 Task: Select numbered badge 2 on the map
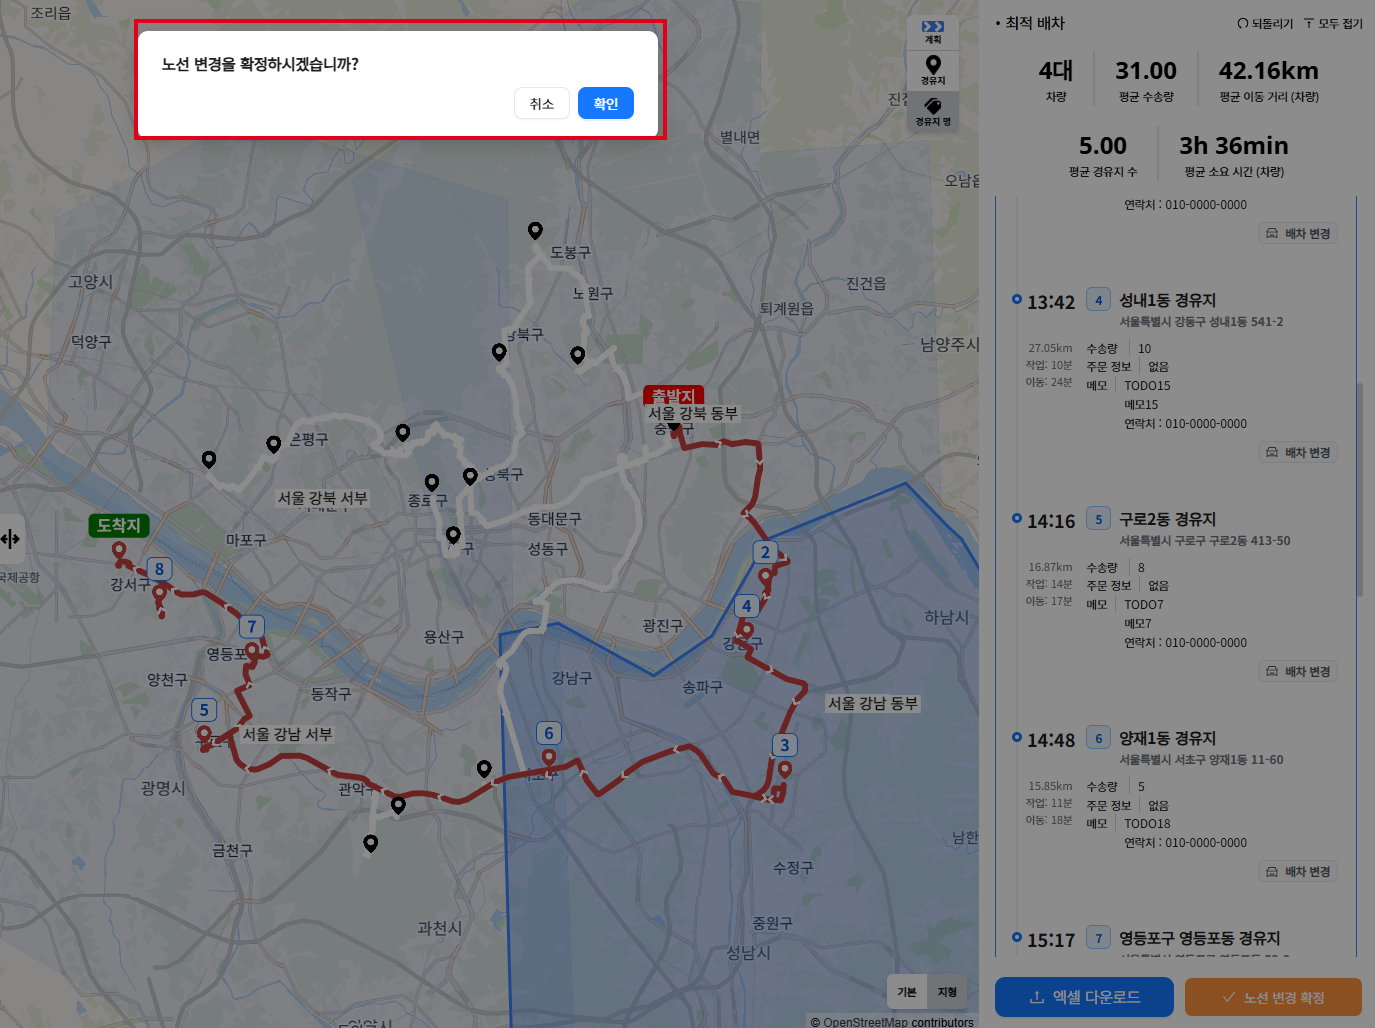[765, 552]
